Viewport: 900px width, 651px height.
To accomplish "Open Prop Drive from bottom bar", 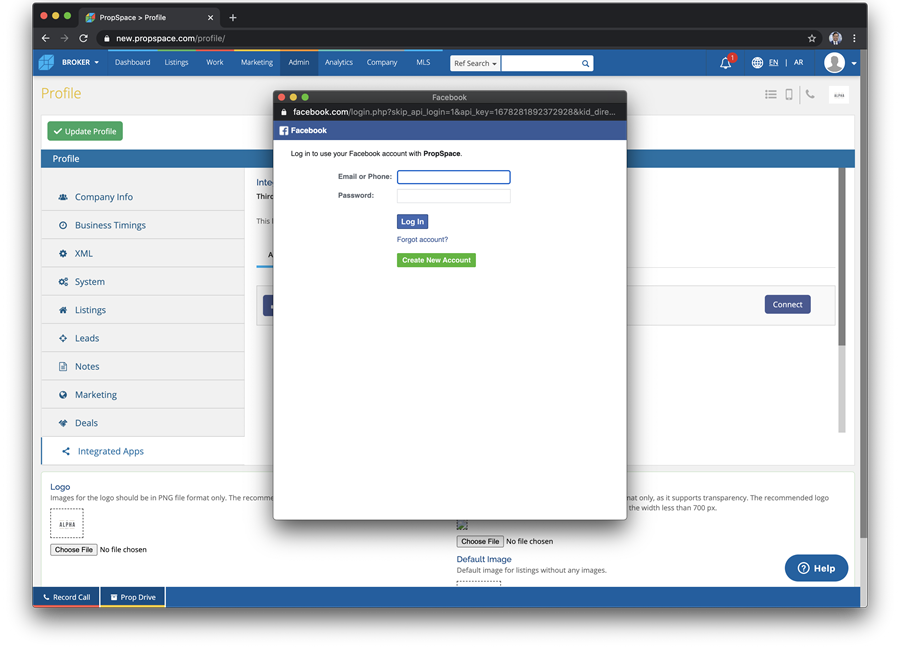I will coord(133,597).
